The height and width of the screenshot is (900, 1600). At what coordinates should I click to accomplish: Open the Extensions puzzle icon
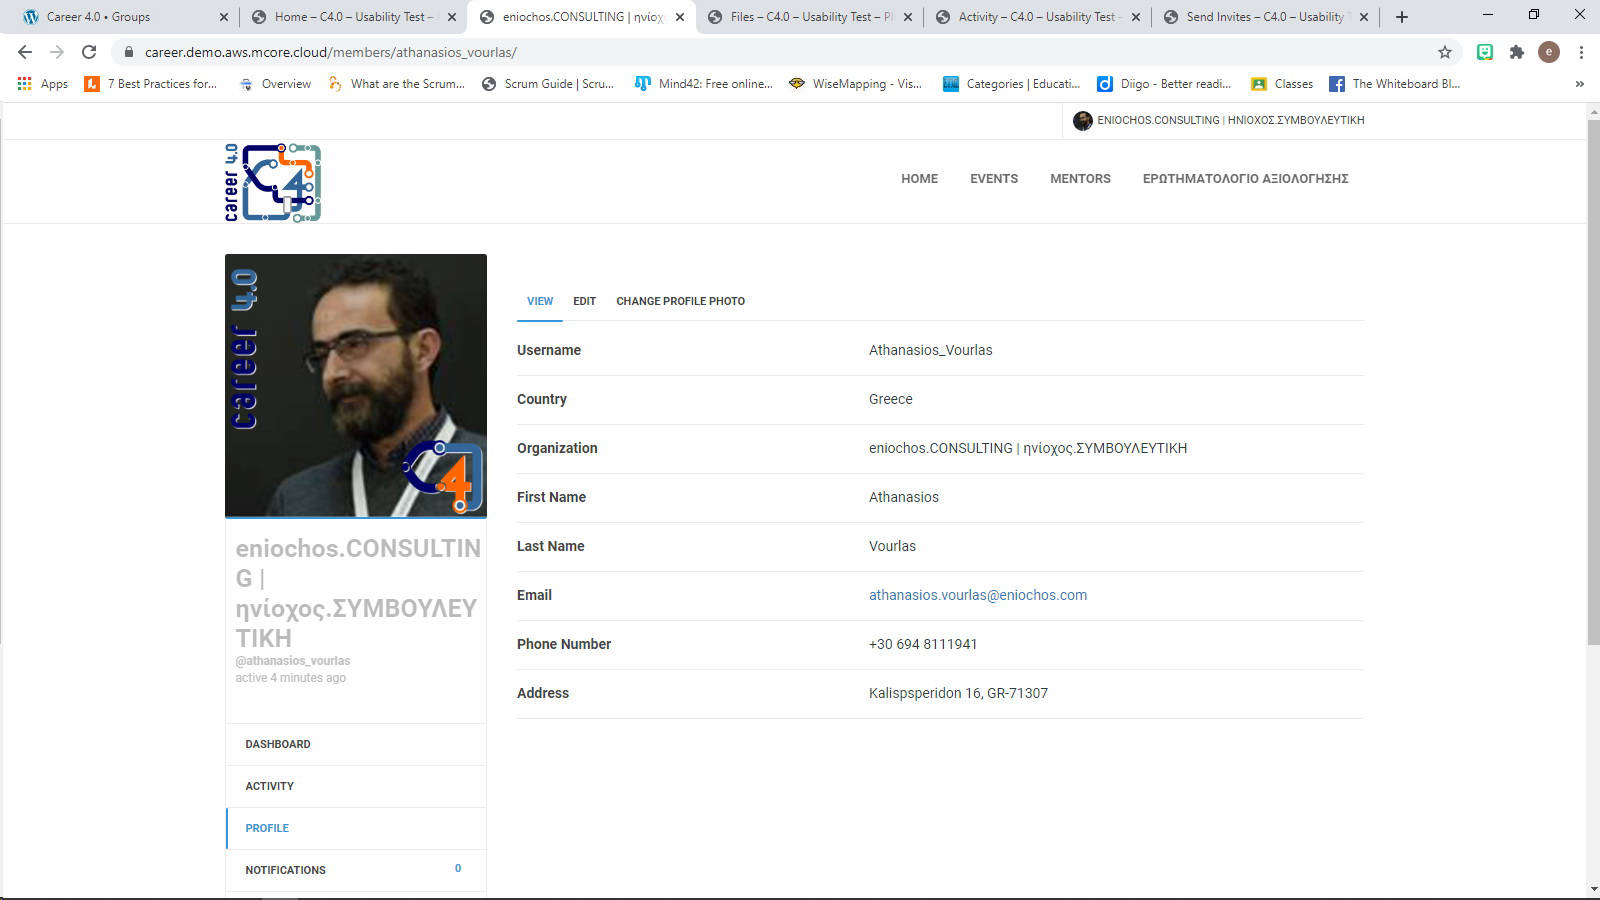pyautogui.click(x=1516, y=52)
